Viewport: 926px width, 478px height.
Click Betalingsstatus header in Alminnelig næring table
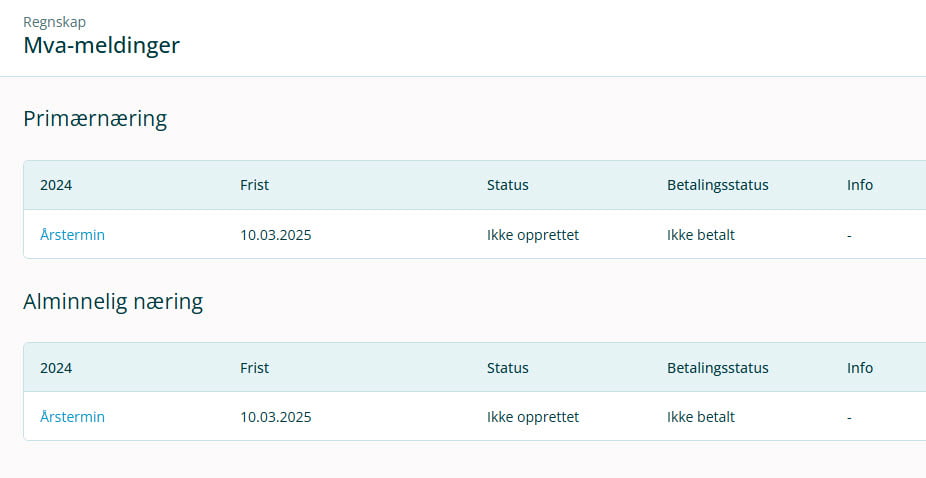pyautogui.click(x=717, y=368)
